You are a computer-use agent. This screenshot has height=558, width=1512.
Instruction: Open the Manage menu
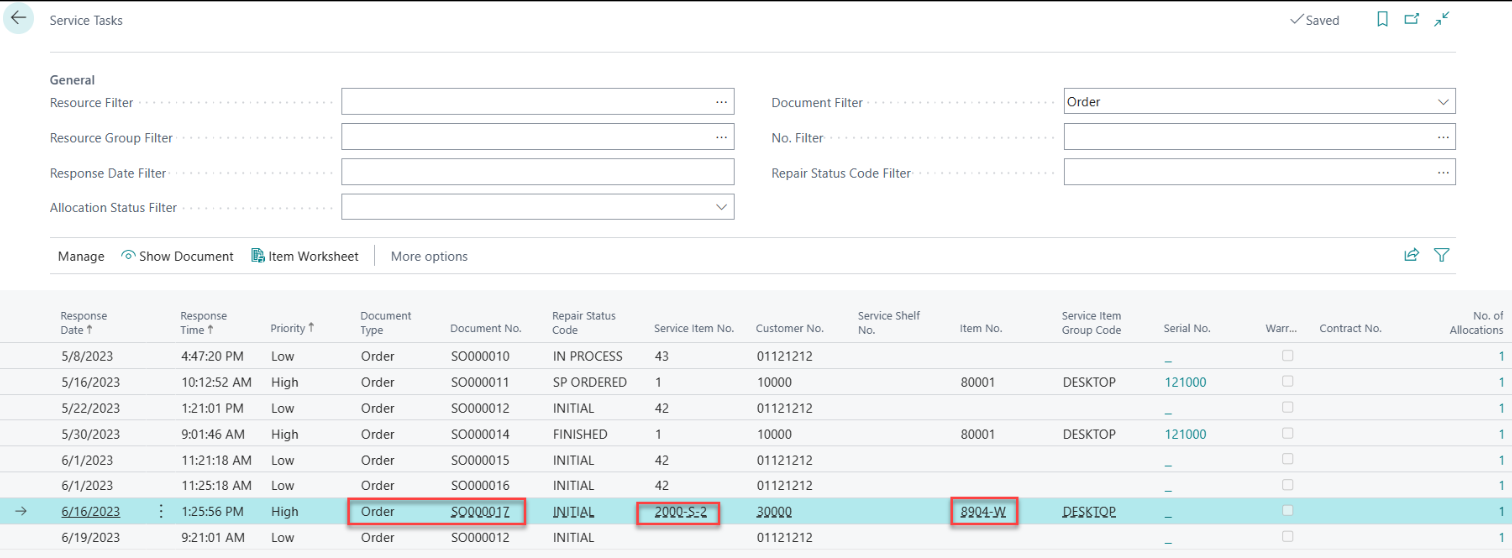pos(81,256)
